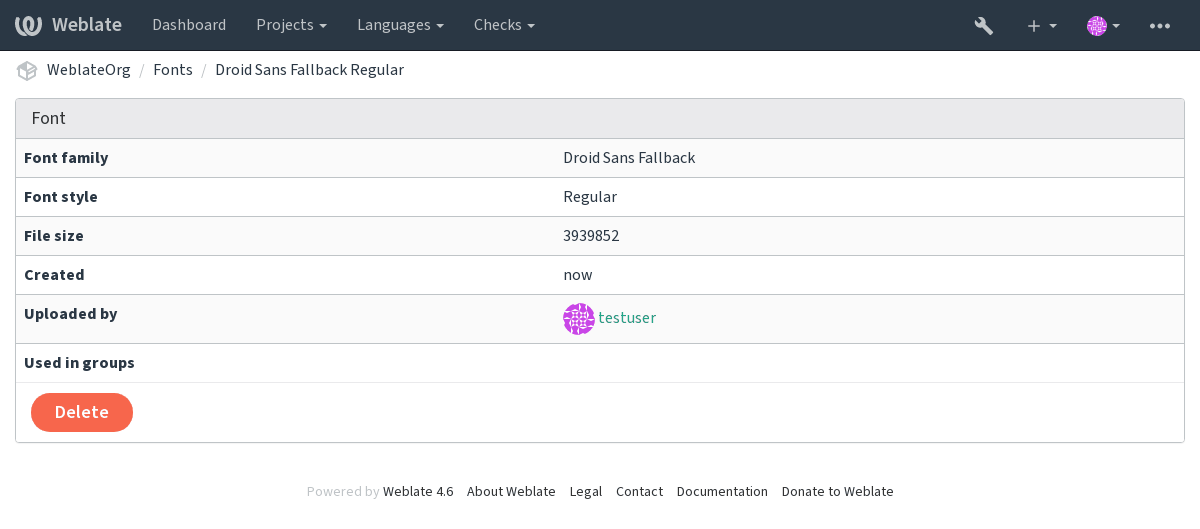Click the Font style label
The width and height of the screenshot is (1200, 529).
click(x=61, y=197)
